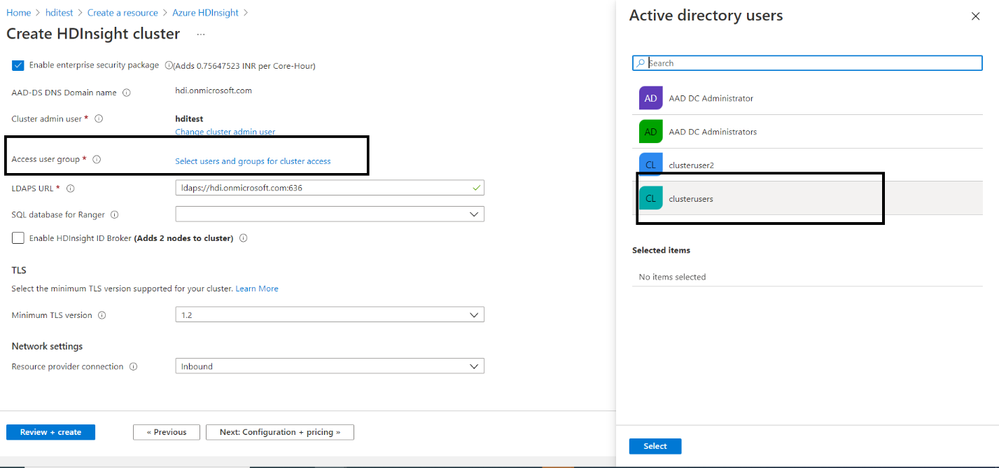
Task: Open Resource provider connection dropdown
Action: (x=329, y=366)
